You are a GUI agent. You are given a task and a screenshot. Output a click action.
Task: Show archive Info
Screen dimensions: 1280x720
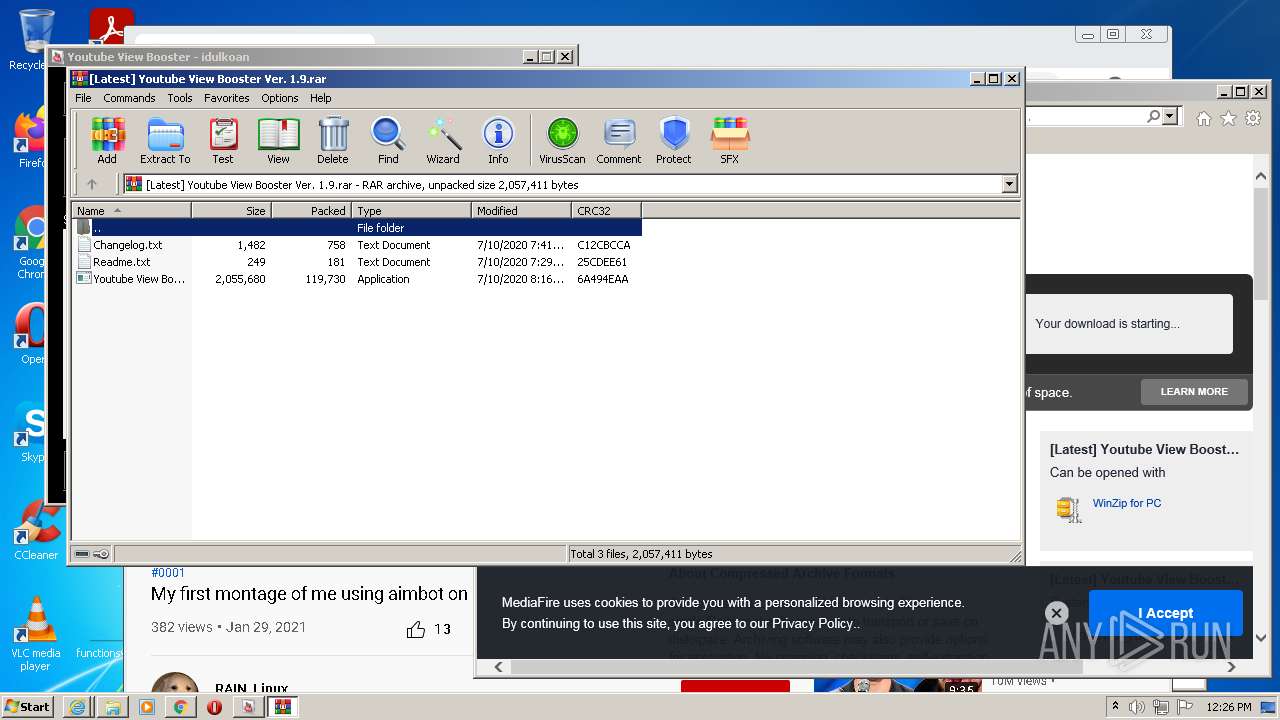point(498,141)
